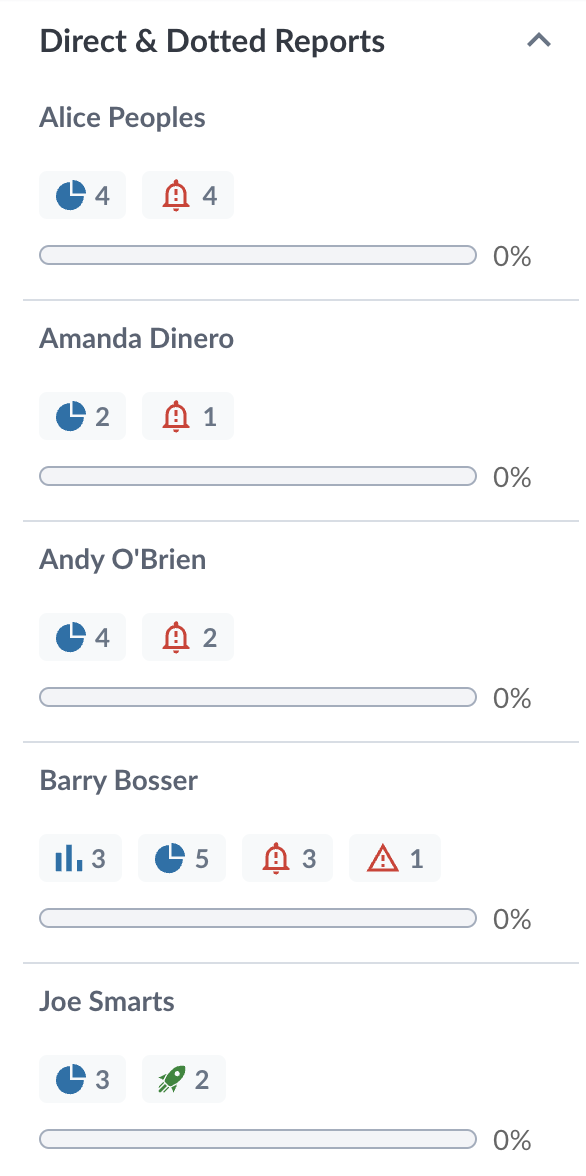Viewport: 586px width, 1176px height.
Task: Open Barry Bosser's report name
Action: (x=119, y=780)
